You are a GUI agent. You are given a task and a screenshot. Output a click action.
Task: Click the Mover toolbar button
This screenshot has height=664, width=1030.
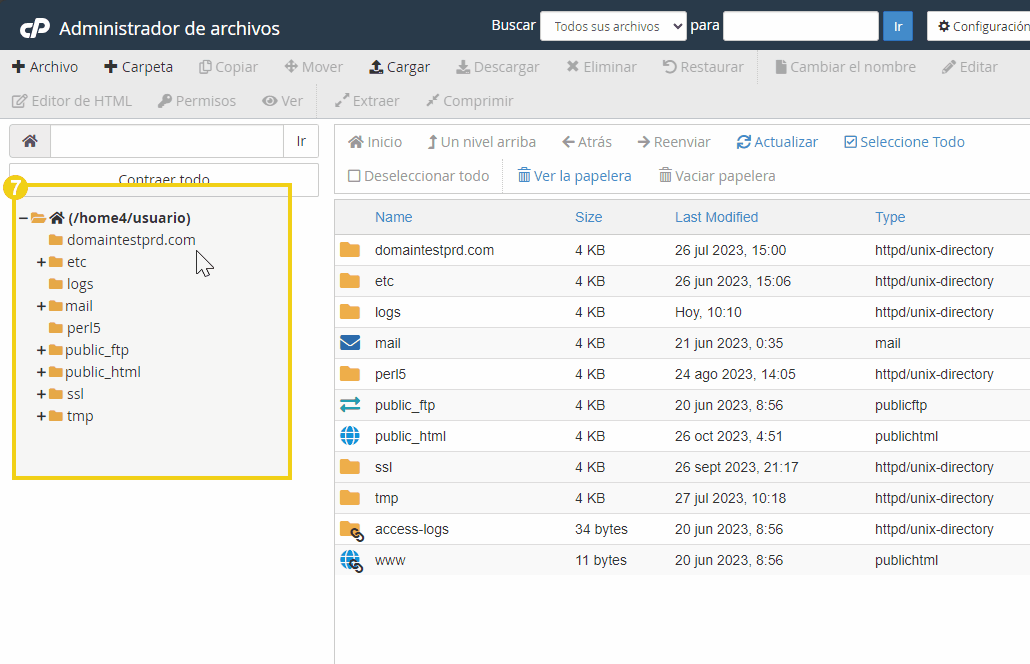313,67
